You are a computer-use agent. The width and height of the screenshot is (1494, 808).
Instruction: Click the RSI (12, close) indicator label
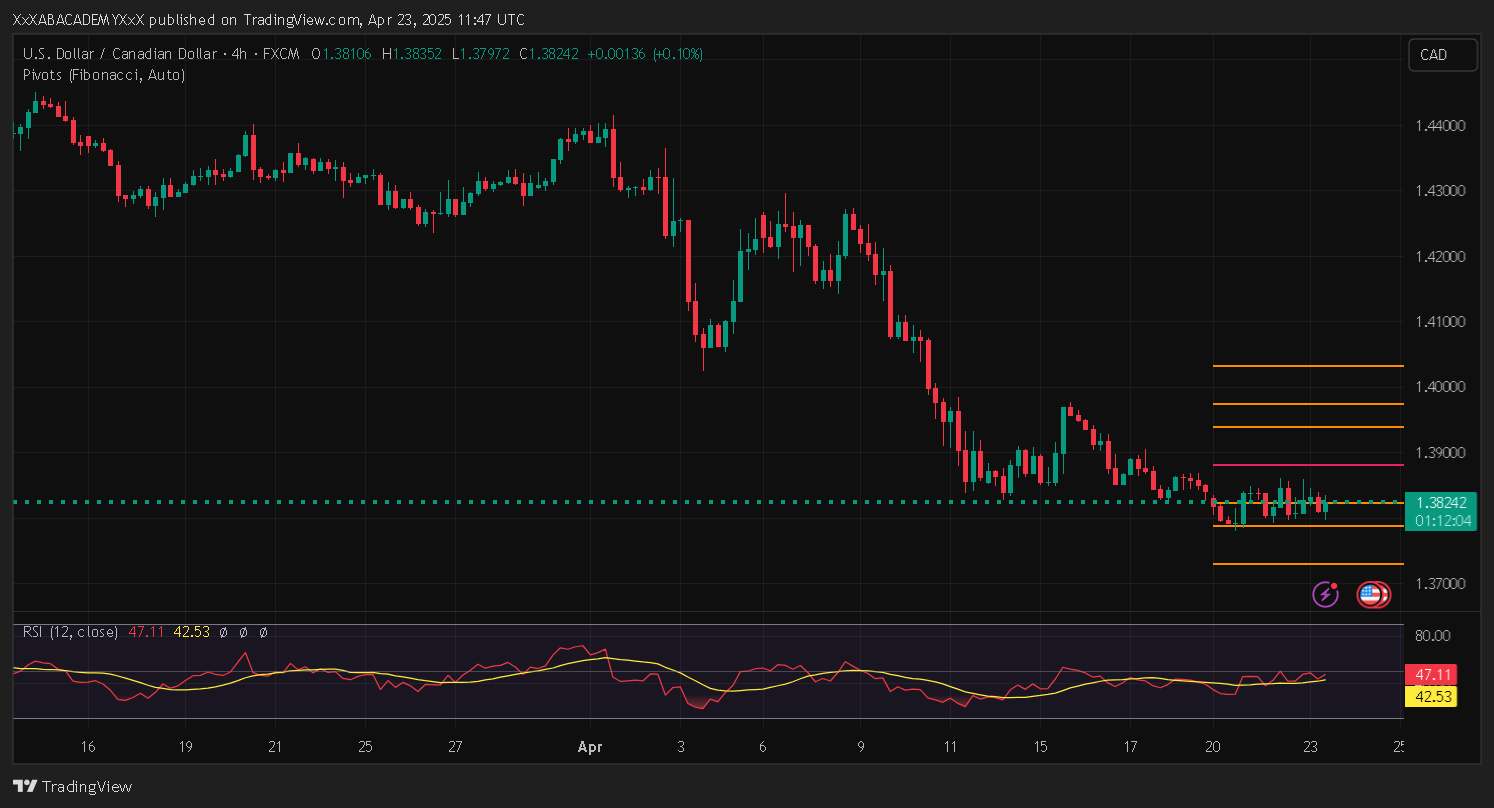click(70, 632)
